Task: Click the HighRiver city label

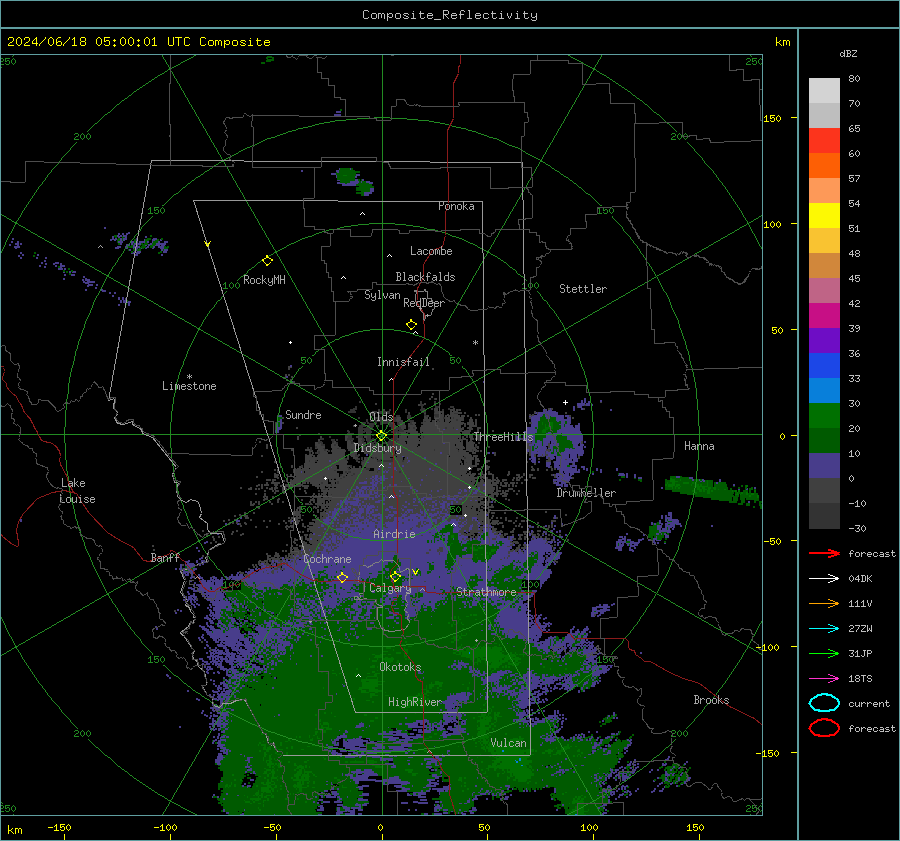Action: [x=414, y=702]
